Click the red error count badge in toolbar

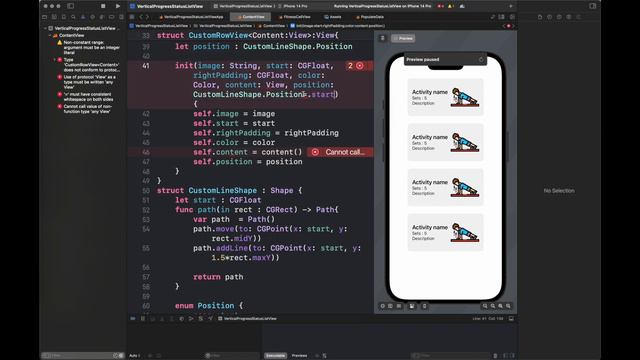[x=441, y=6]
